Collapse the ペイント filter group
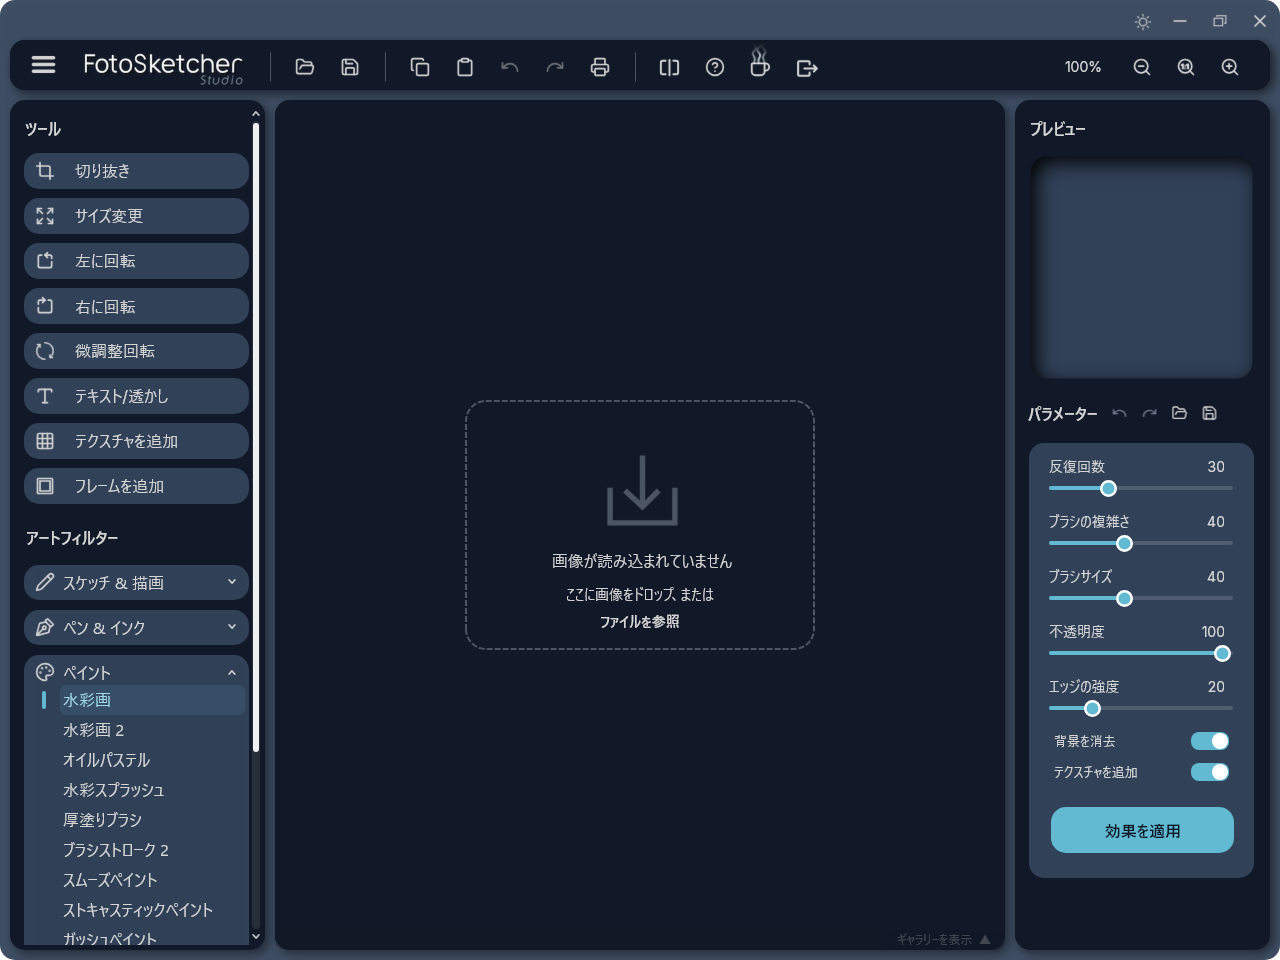Image resolution: width=1280 pixels, height=960 pixels. (136, 672)
